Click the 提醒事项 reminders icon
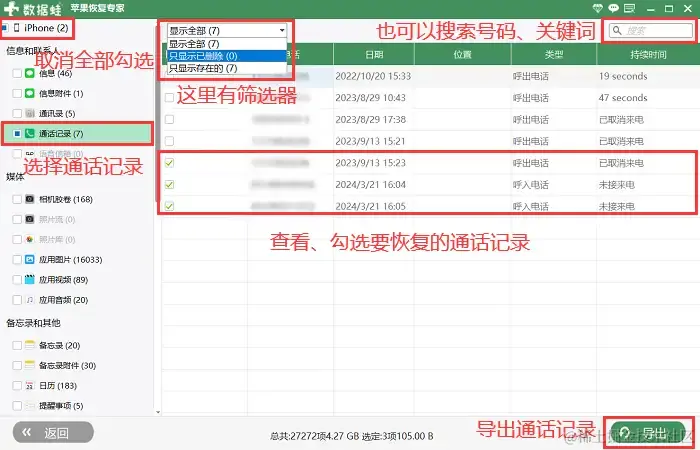 [x=30, y=405]
